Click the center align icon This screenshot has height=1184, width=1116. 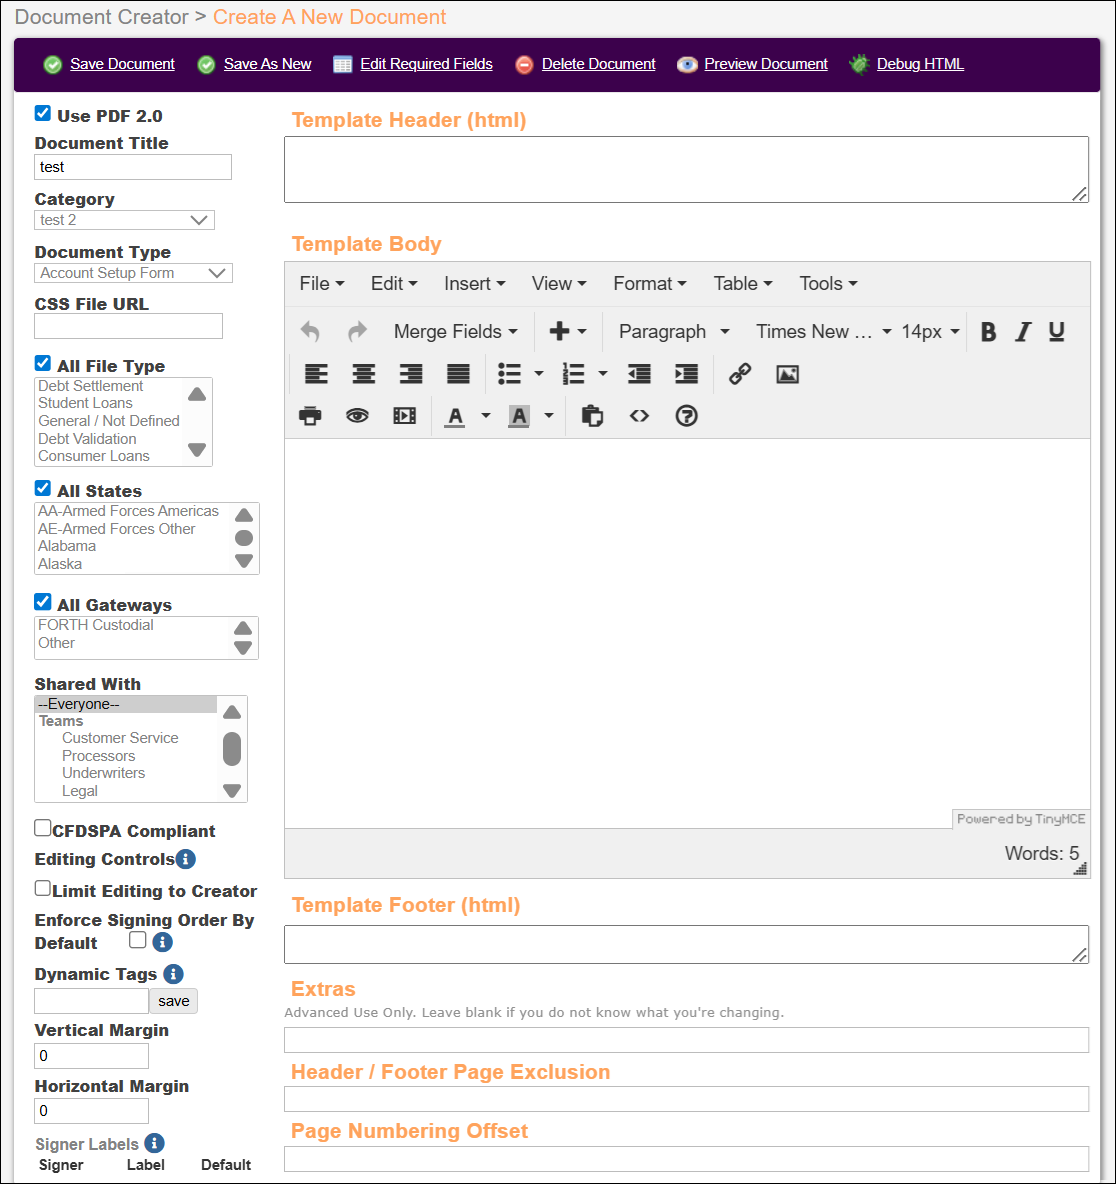[x=363, y=374]
